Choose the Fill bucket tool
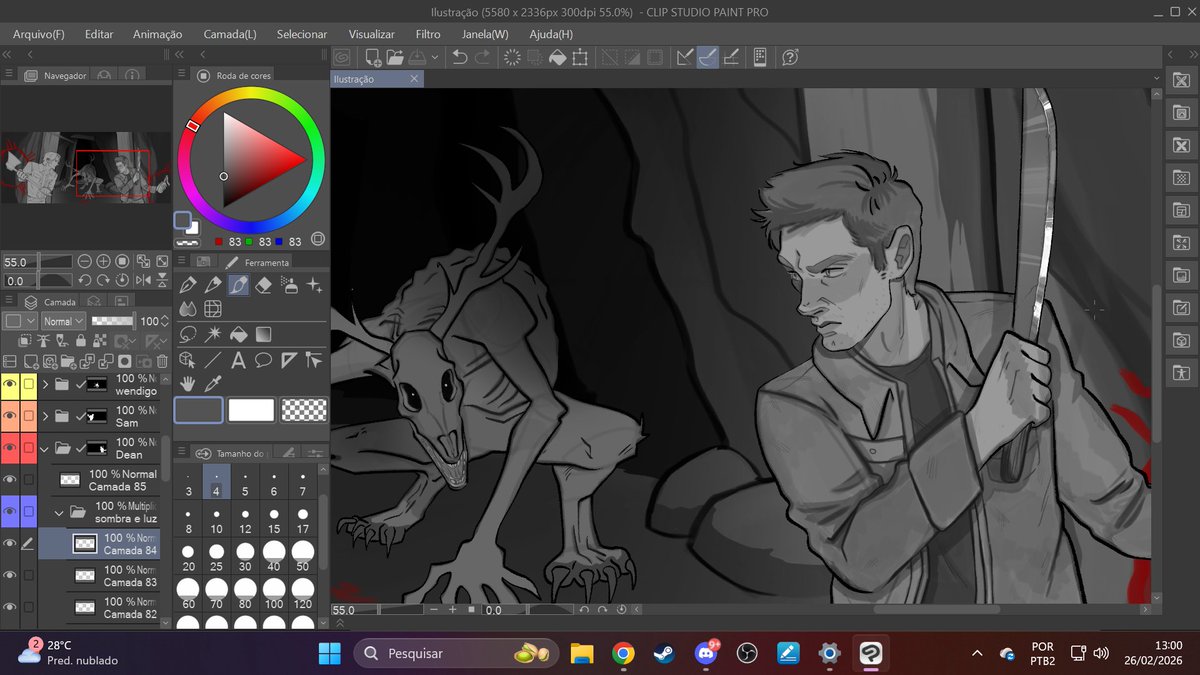This screenshot has height=675, width=1200. [x=239, y=334]
